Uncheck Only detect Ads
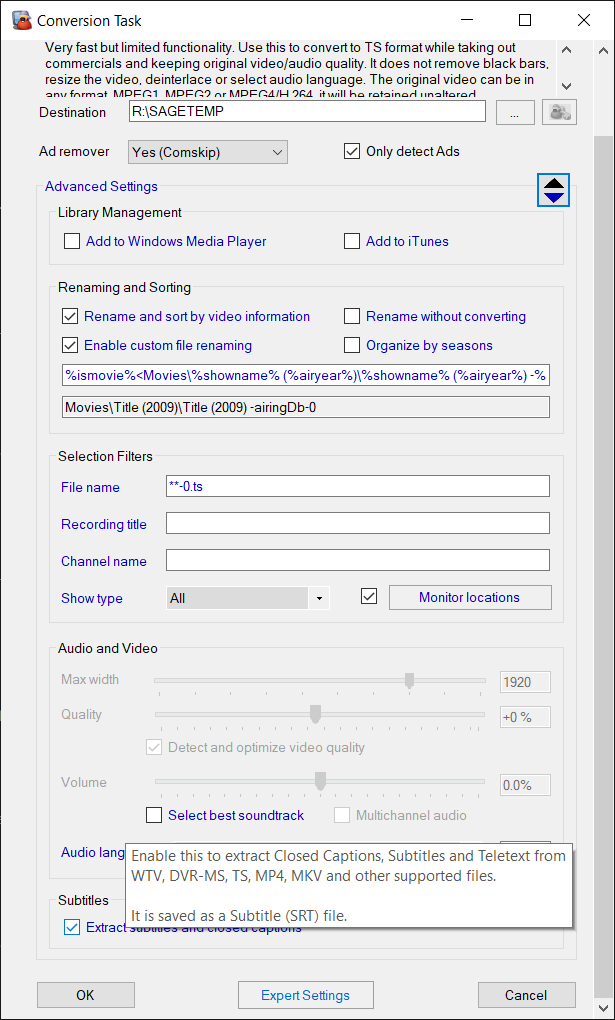This screenshot has width=615, height=1020. (x=352, y=152)
